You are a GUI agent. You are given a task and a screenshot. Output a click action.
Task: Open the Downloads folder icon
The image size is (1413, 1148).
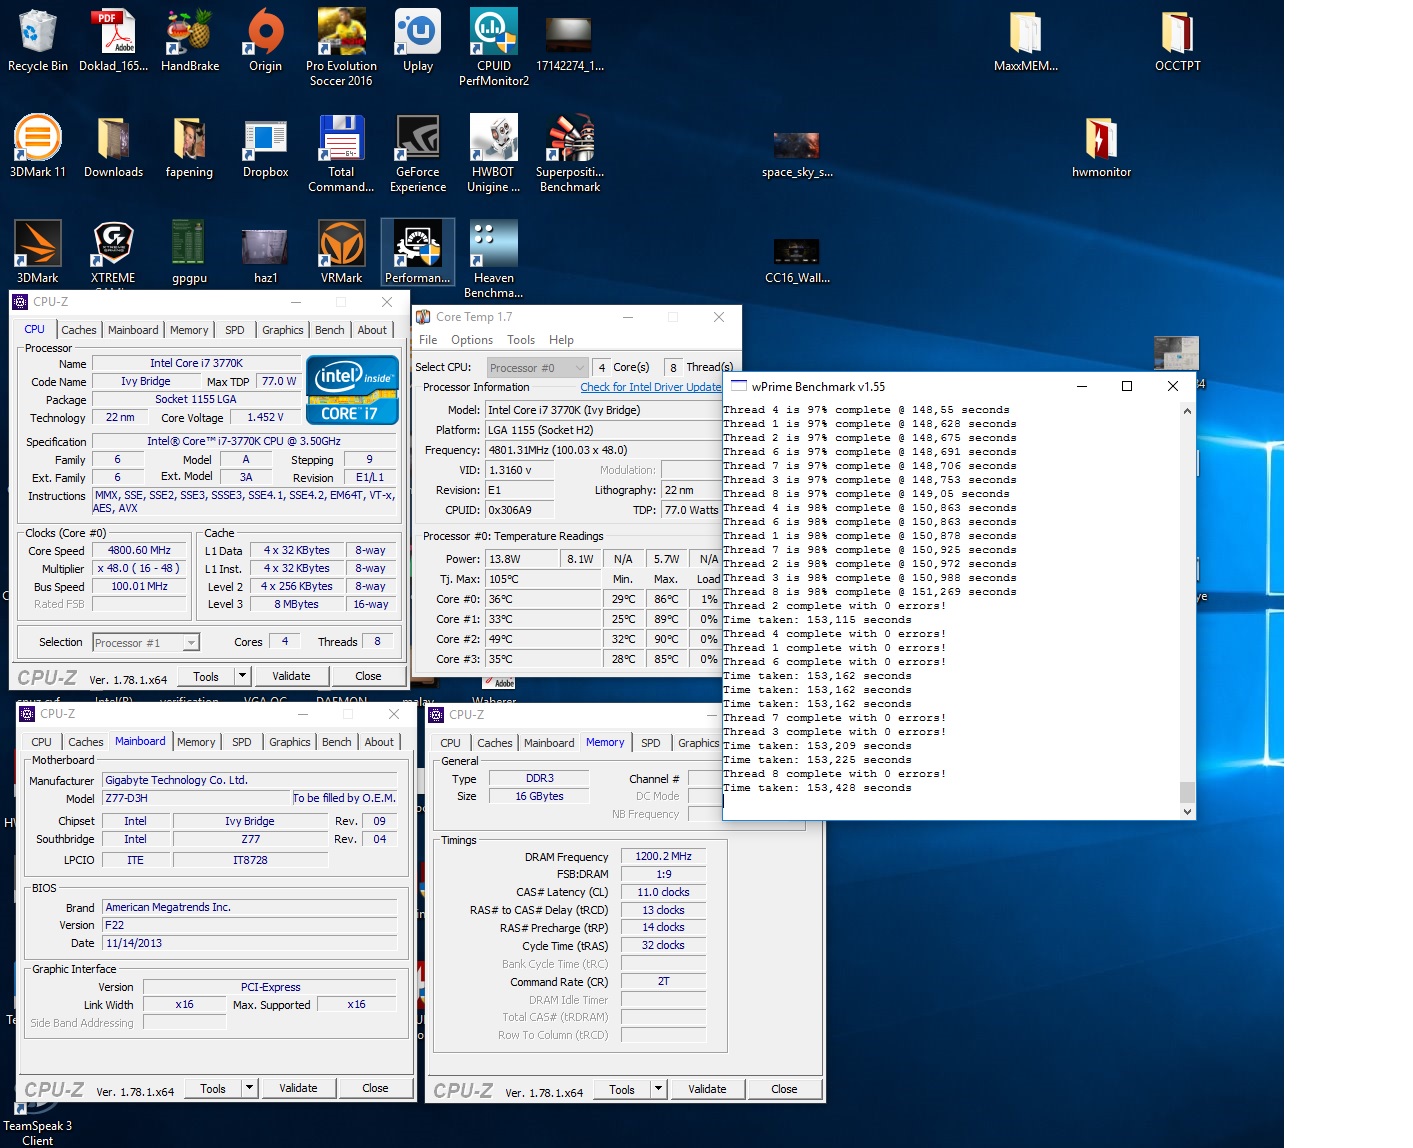(113, 147)
